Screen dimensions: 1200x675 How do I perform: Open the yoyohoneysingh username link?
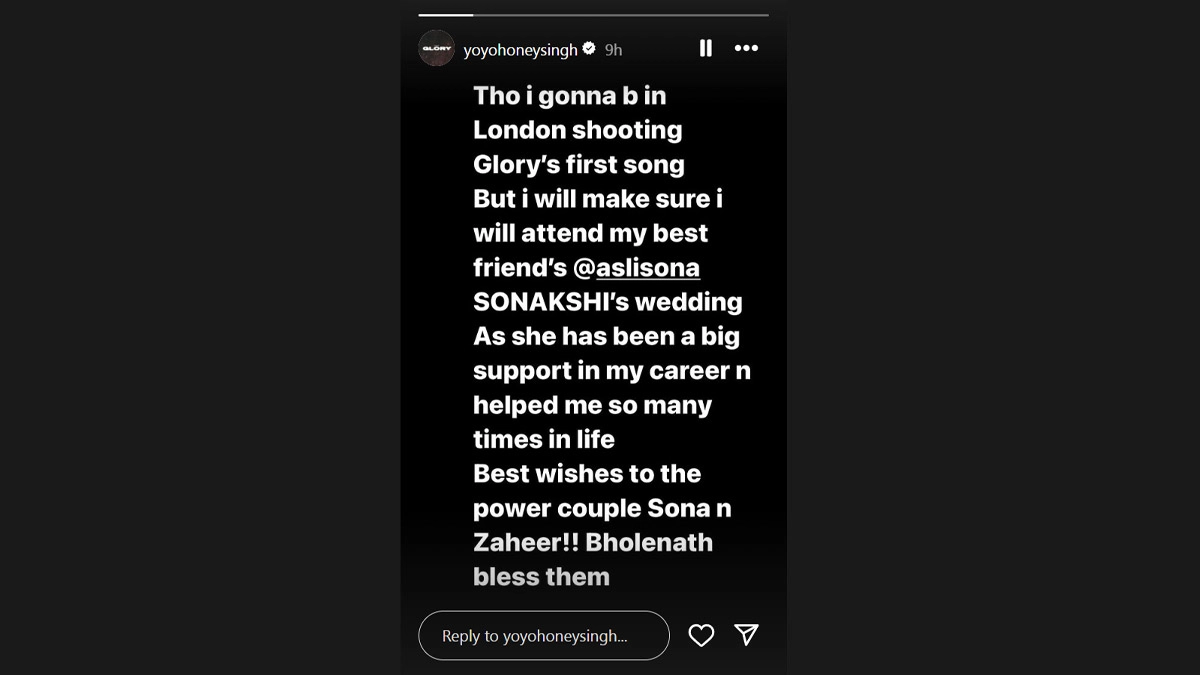(520, 49)
